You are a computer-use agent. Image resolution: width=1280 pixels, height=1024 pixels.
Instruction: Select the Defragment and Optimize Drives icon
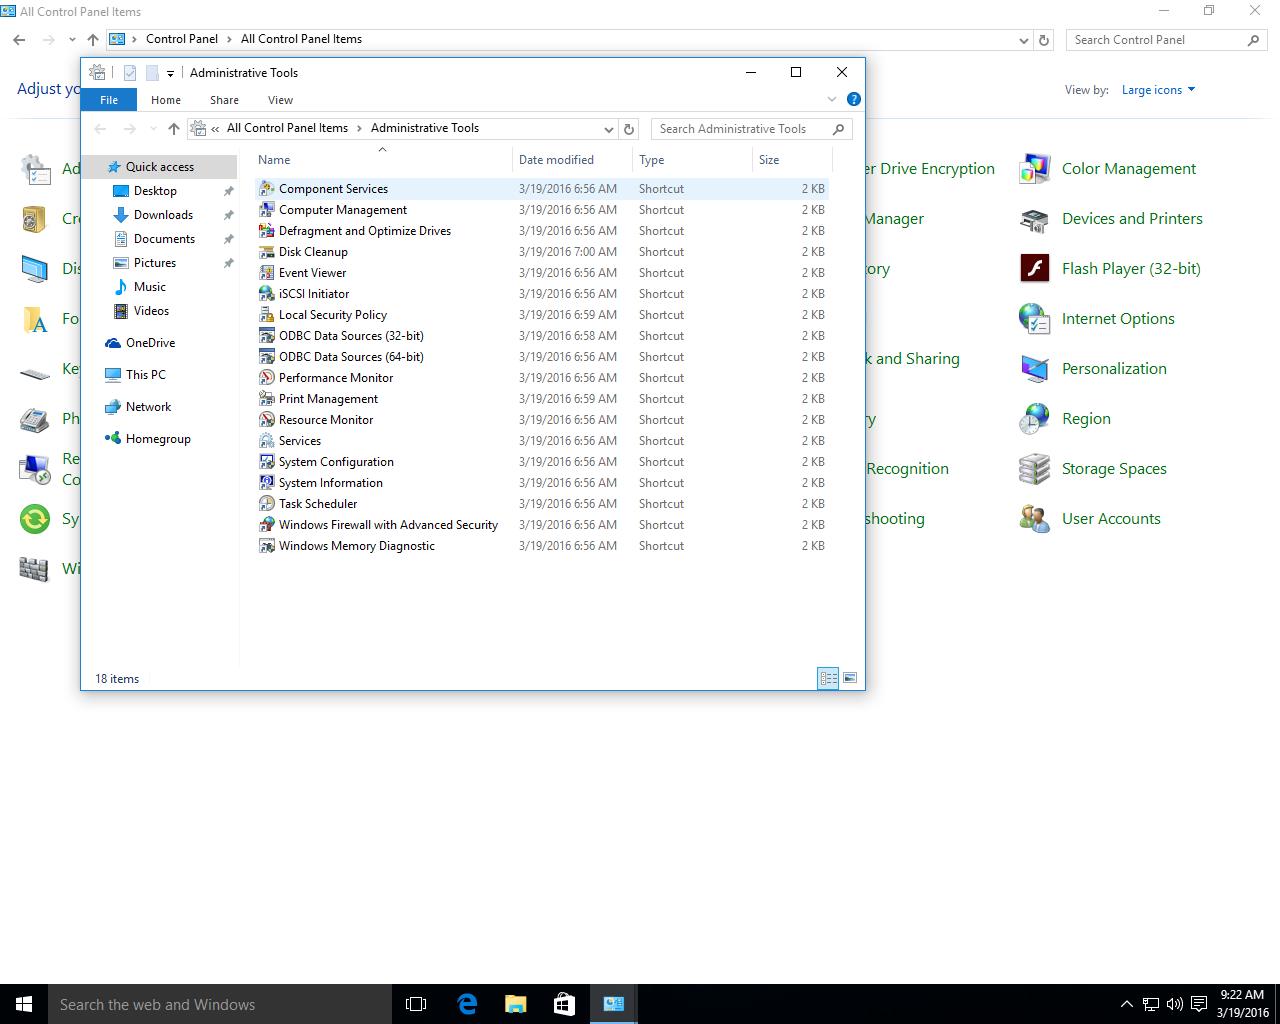[266, 230]
